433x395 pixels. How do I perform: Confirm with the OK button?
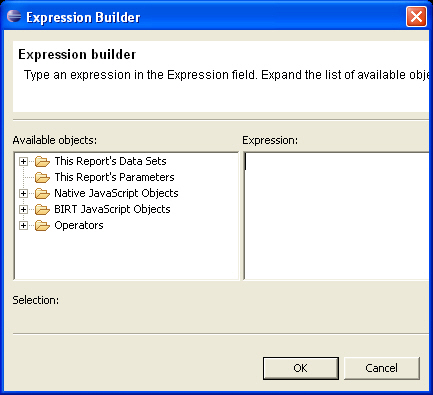(x=301, y=368)
